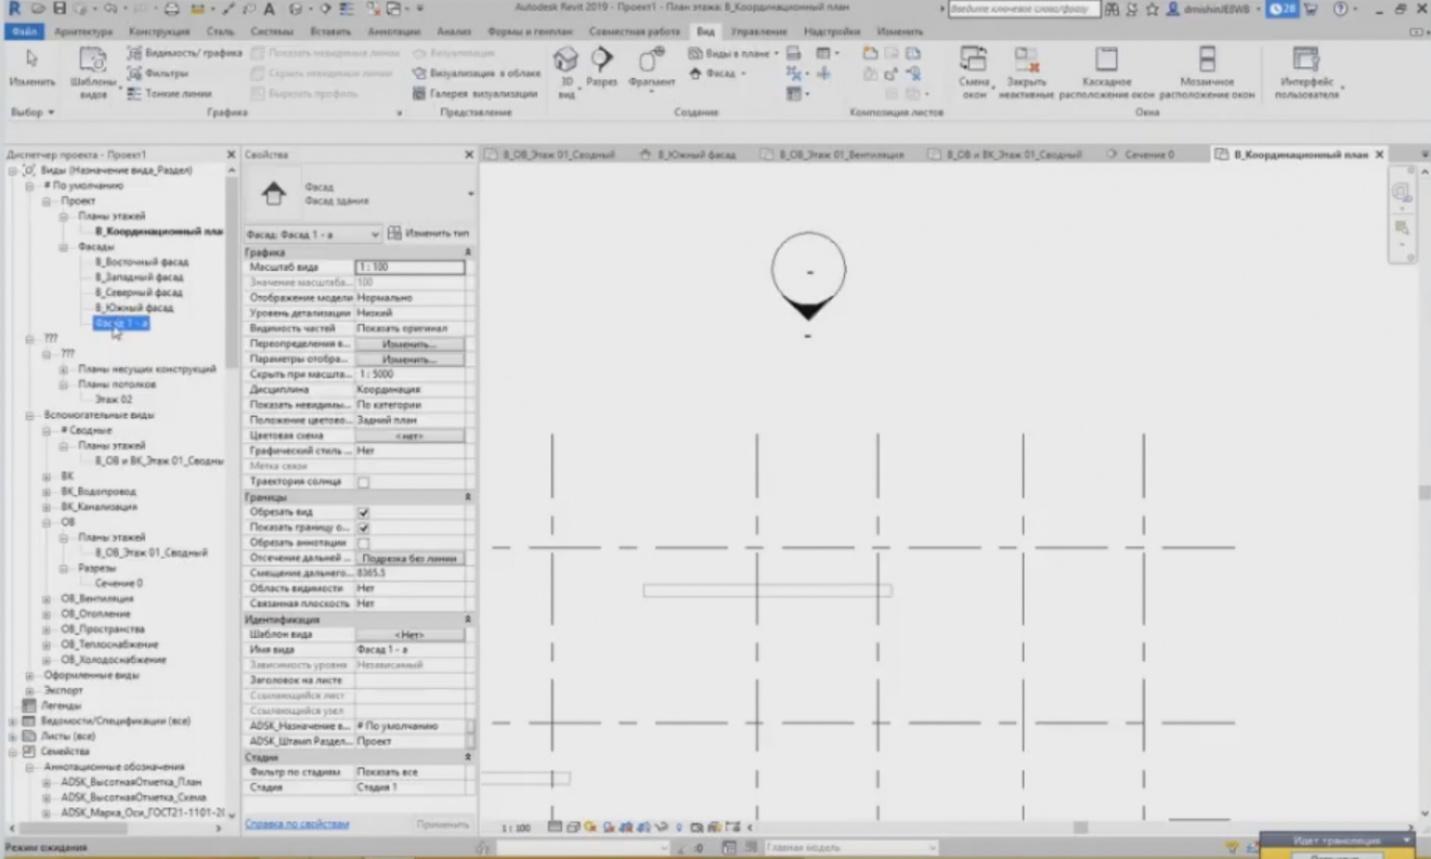Switch to the Сечение 0 view tab
This screenshot has width=1431, height=859.
(1141, 155)
